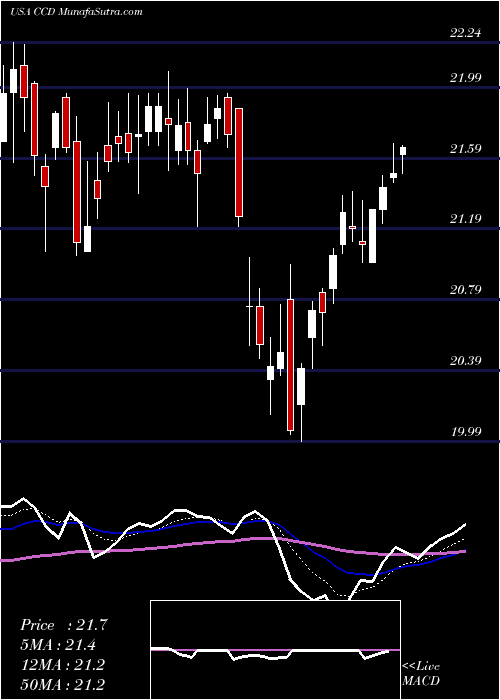Click the last white candlestick near 21.59
500x700 pixels.
[403, 150]
